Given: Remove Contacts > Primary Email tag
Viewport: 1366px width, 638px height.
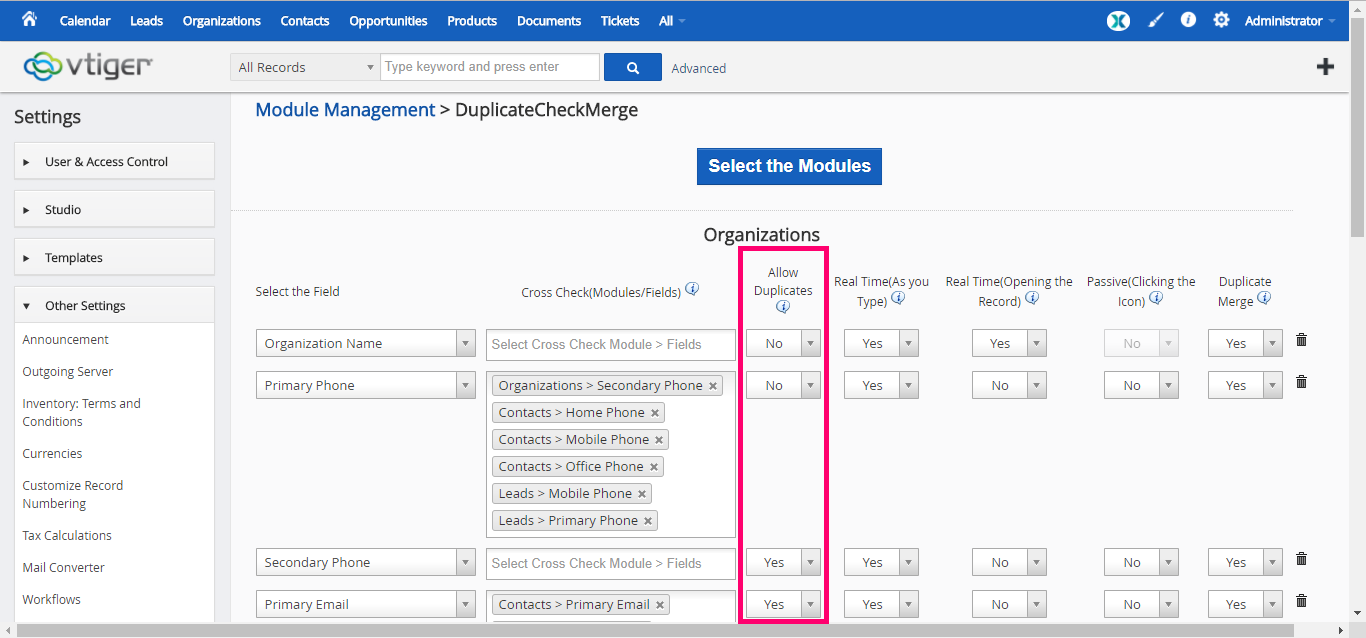Looking at the screenshot, I should 660,605.
